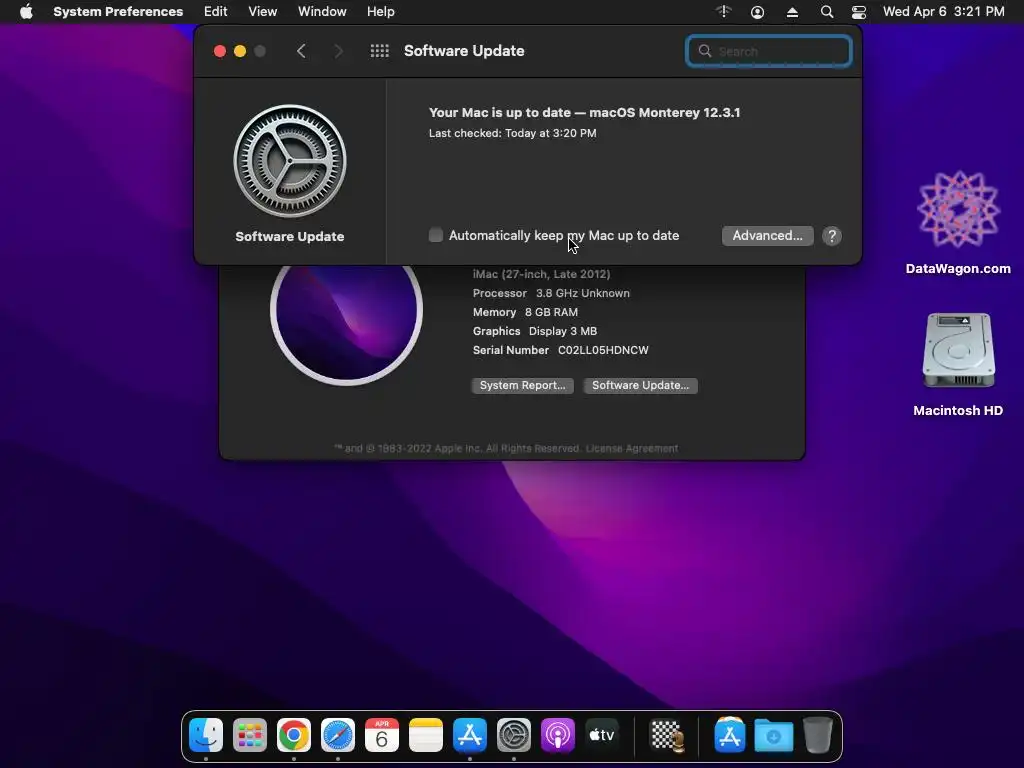Open the Apple menu

click(x=26, y=12)
